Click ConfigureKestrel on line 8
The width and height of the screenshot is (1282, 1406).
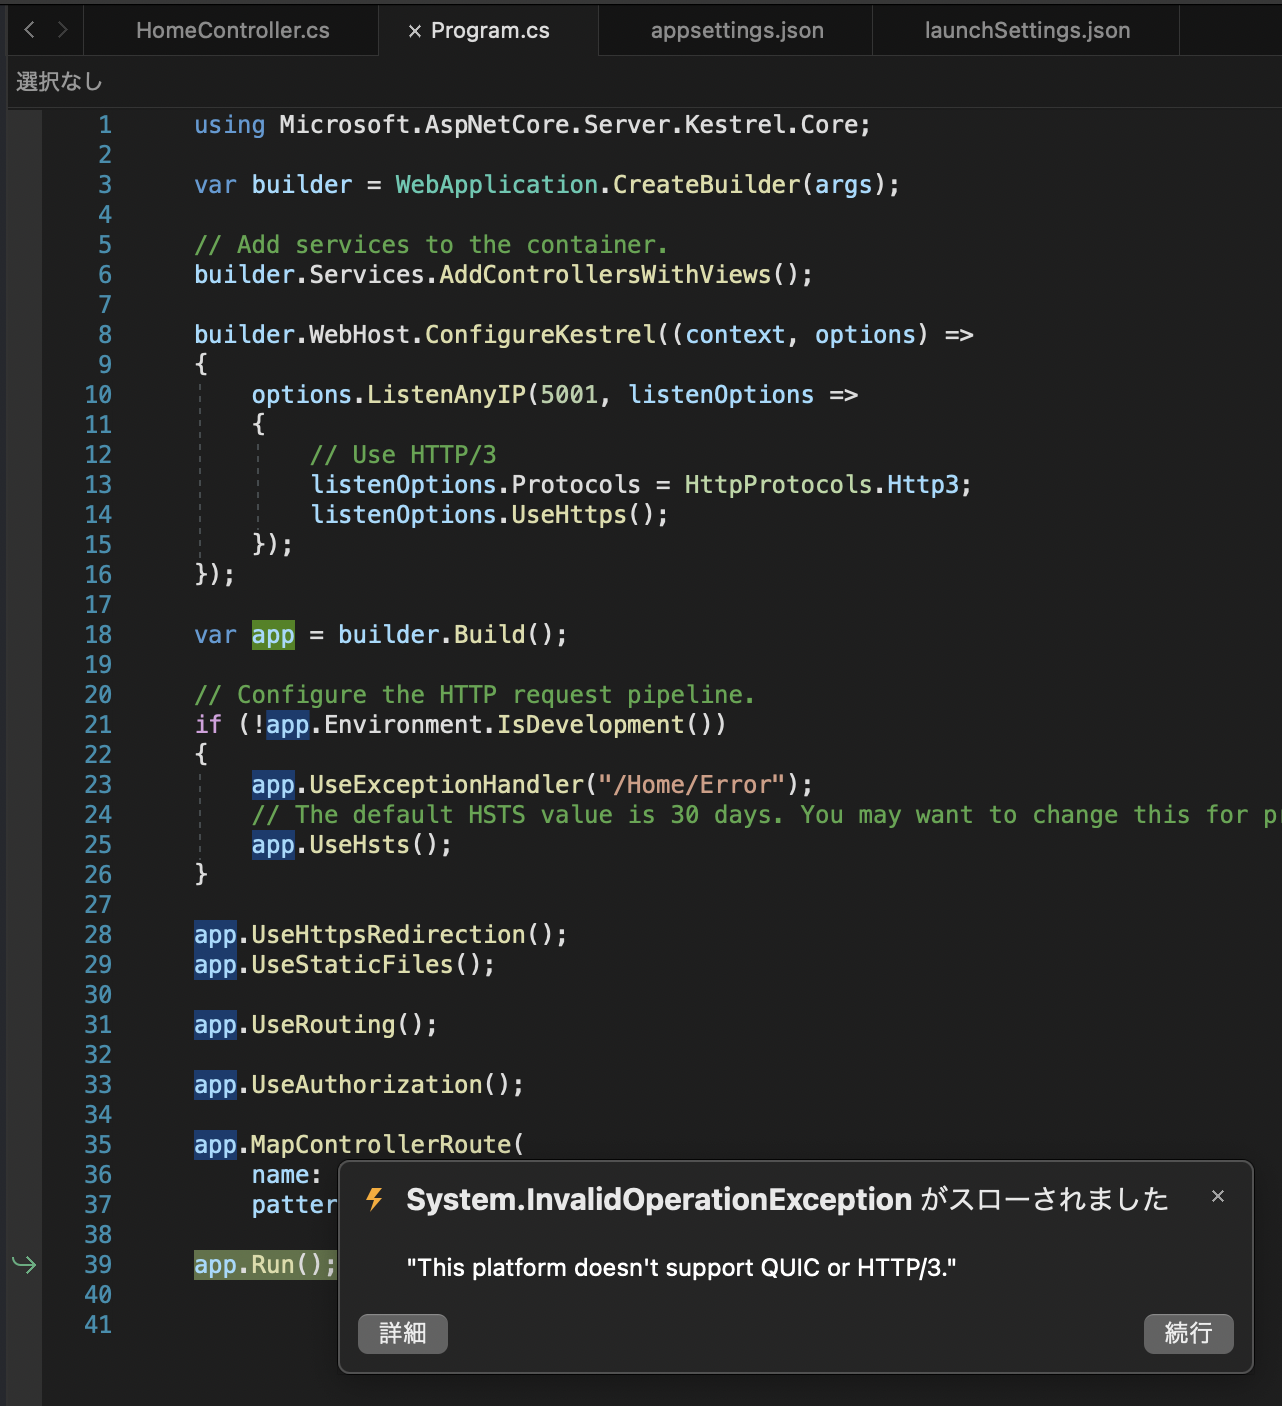tap(540, 335)
